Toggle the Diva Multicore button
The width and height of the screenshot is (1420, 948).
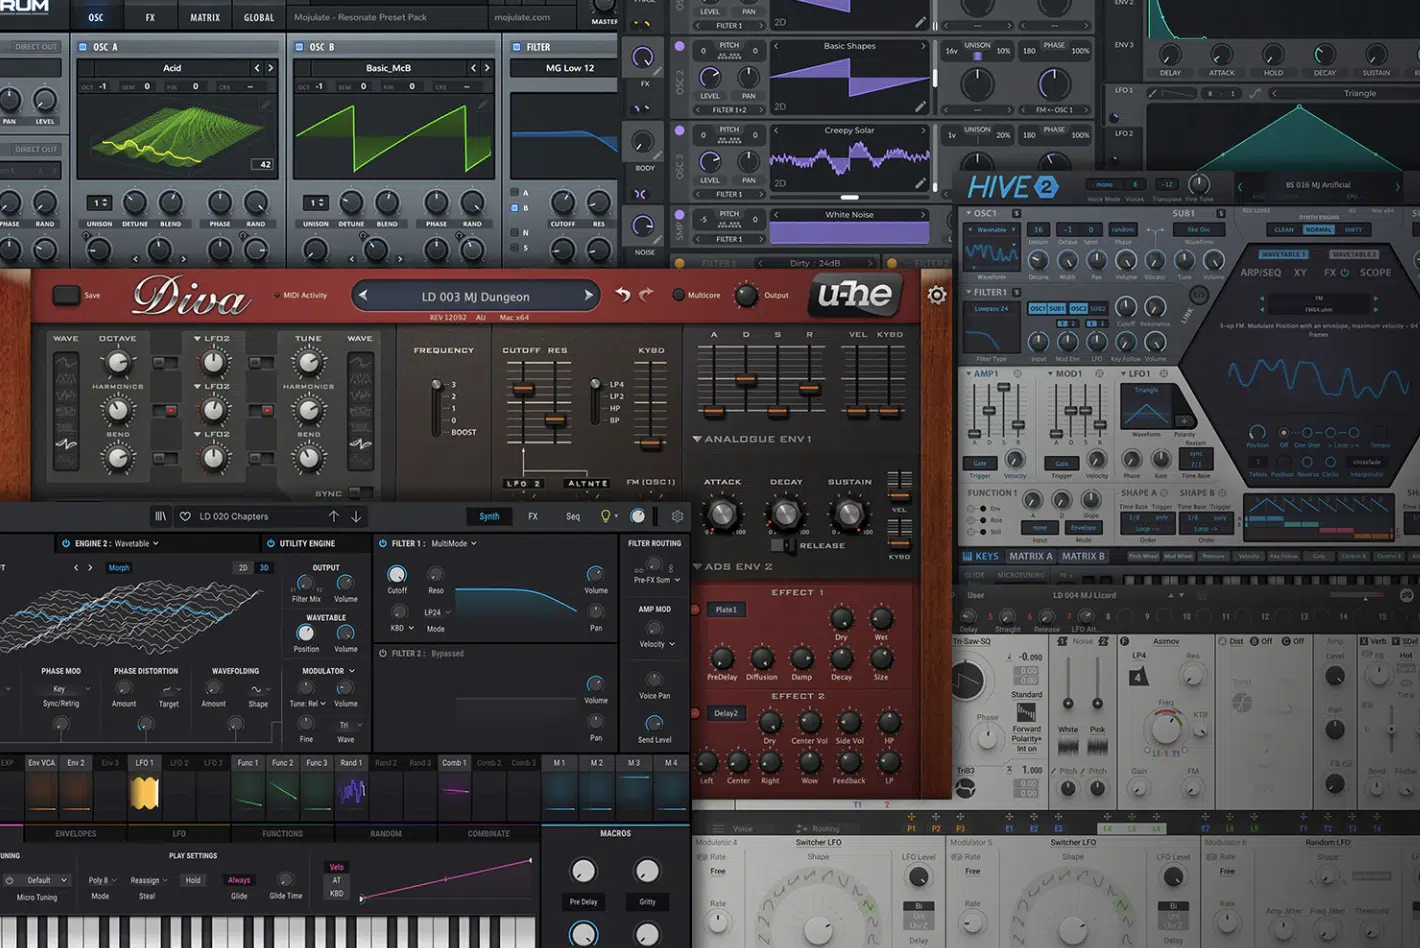coord(679,295)
